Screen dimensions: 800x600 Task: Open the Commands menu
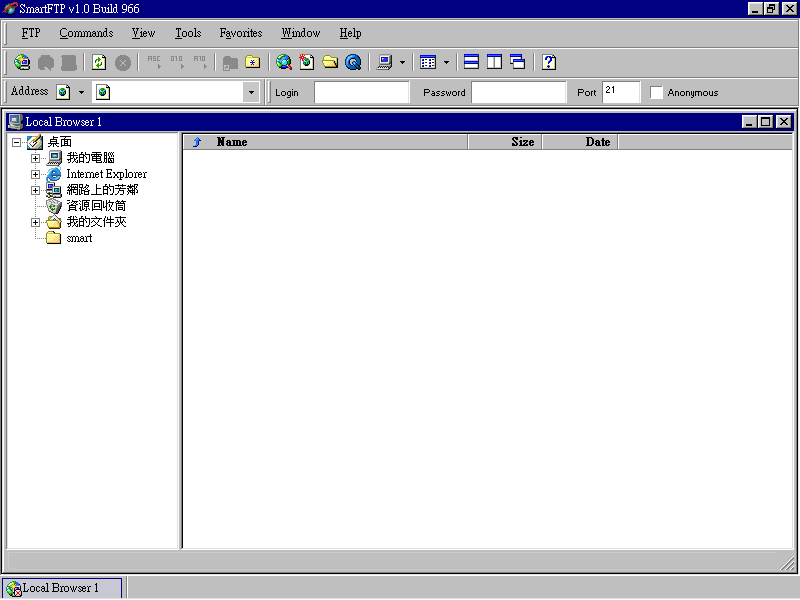tap(86, 33)
